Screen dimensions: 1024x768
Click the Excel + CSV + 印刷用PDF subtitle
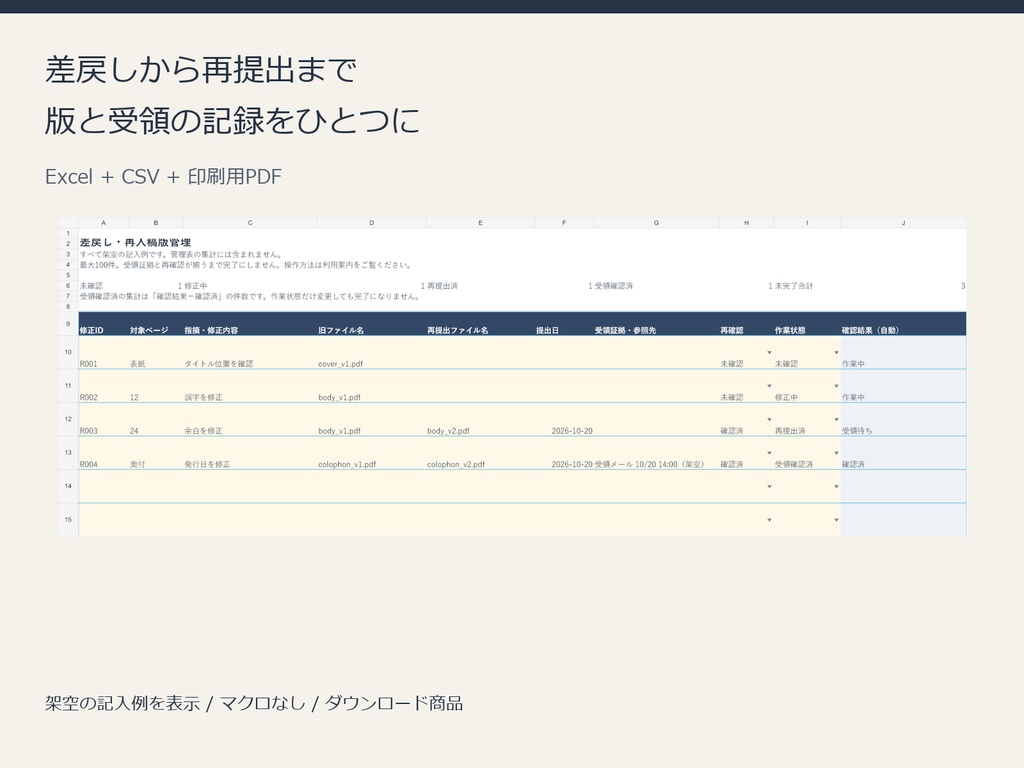pos(163,176)
